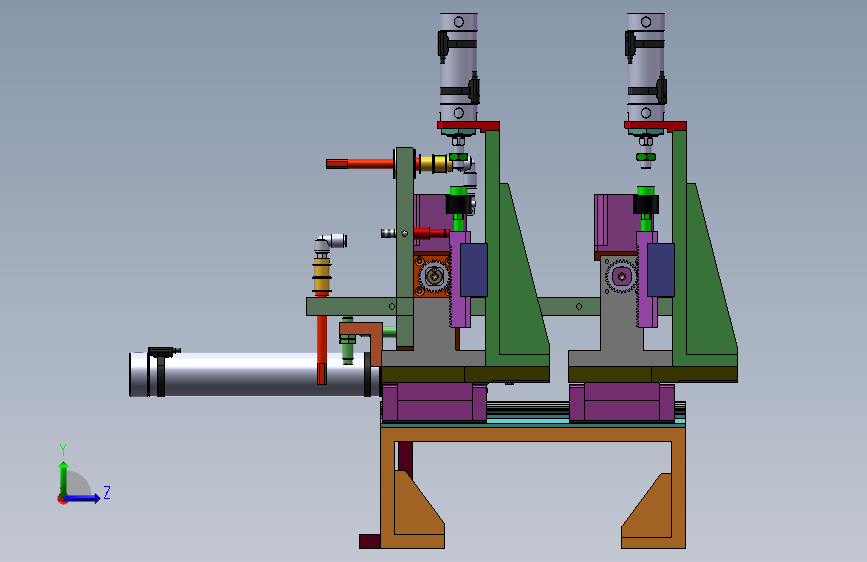Select the brown base frame top beam
The height and width of the screenshot is (562, 867).
tap(533, 434)
